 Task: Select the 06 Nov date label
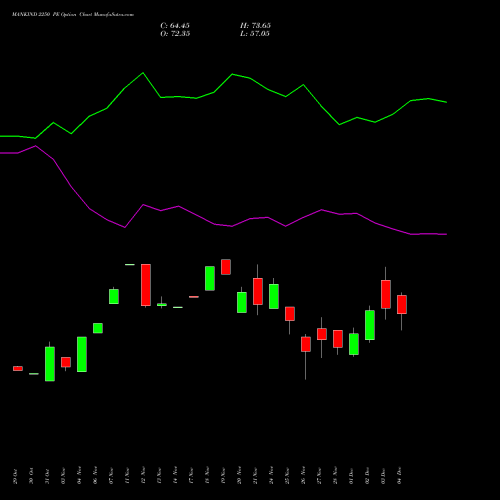tap(95, 476)
